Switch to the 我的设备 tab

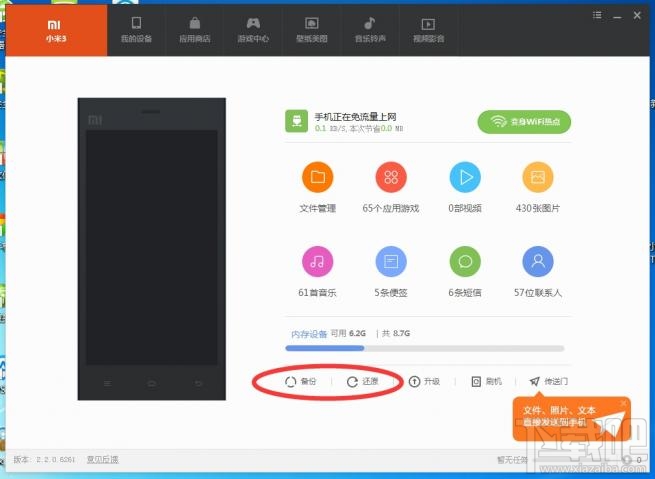coord(136,30)
